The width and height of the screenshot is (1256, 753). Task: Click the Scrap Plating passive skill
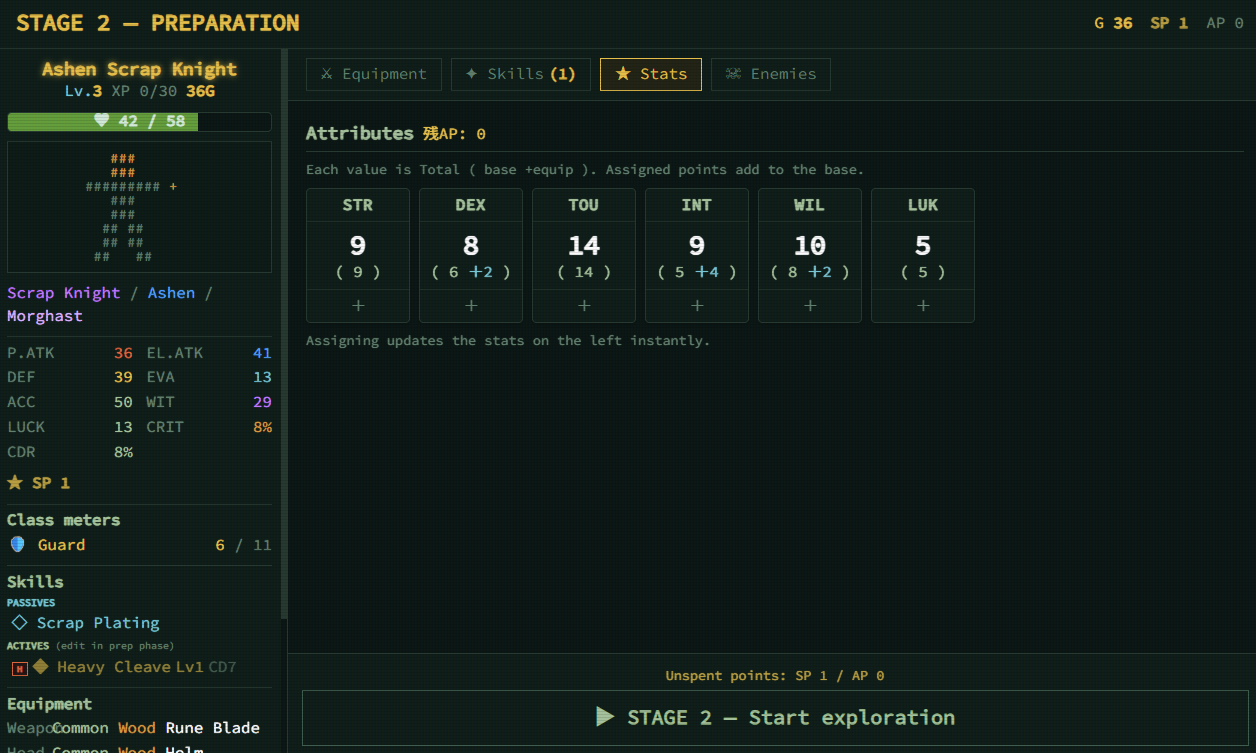(98, 623)
